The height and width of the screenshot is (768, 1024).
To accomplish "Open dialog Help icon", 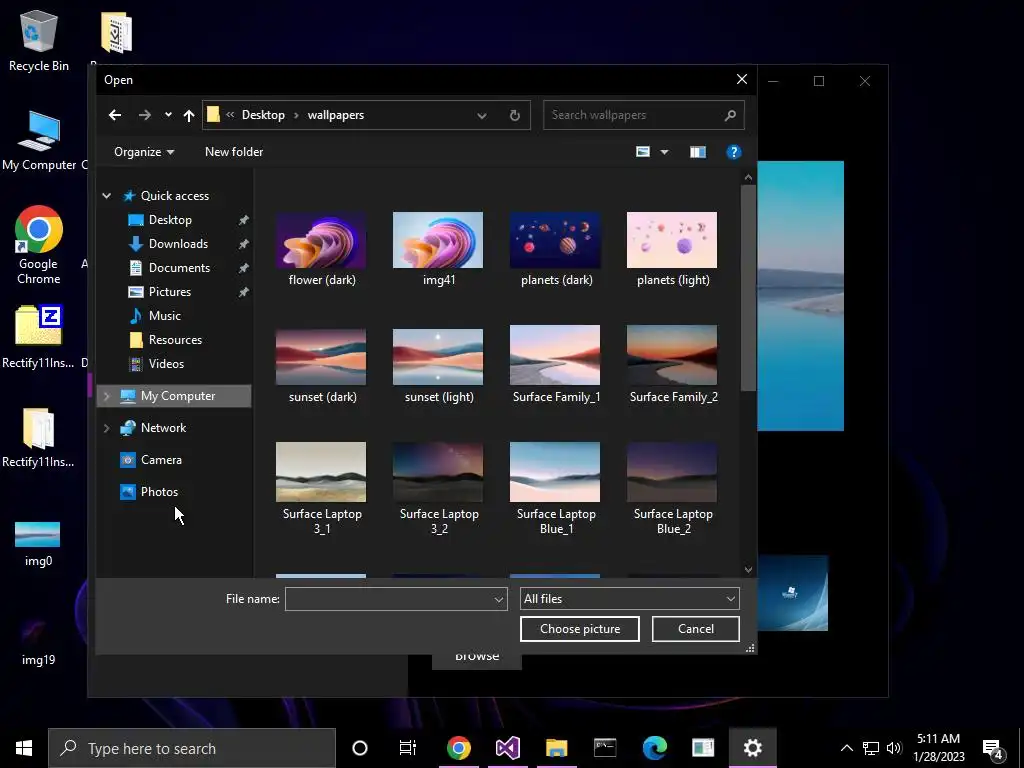I will (x=733, y=152).
